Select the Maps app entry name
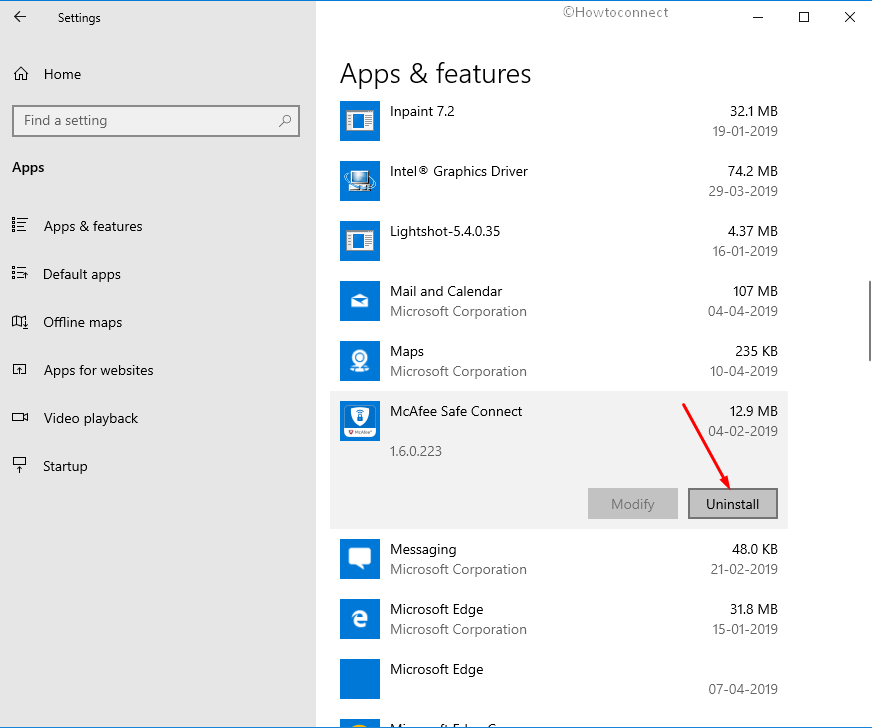 (407, 351)
